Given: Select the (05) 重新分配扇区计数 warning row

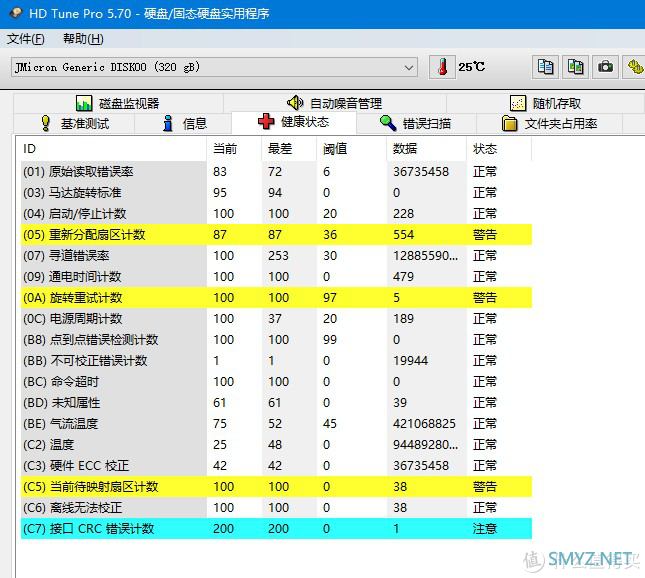Looking at the screenshot, I should (x=276, y=234).
